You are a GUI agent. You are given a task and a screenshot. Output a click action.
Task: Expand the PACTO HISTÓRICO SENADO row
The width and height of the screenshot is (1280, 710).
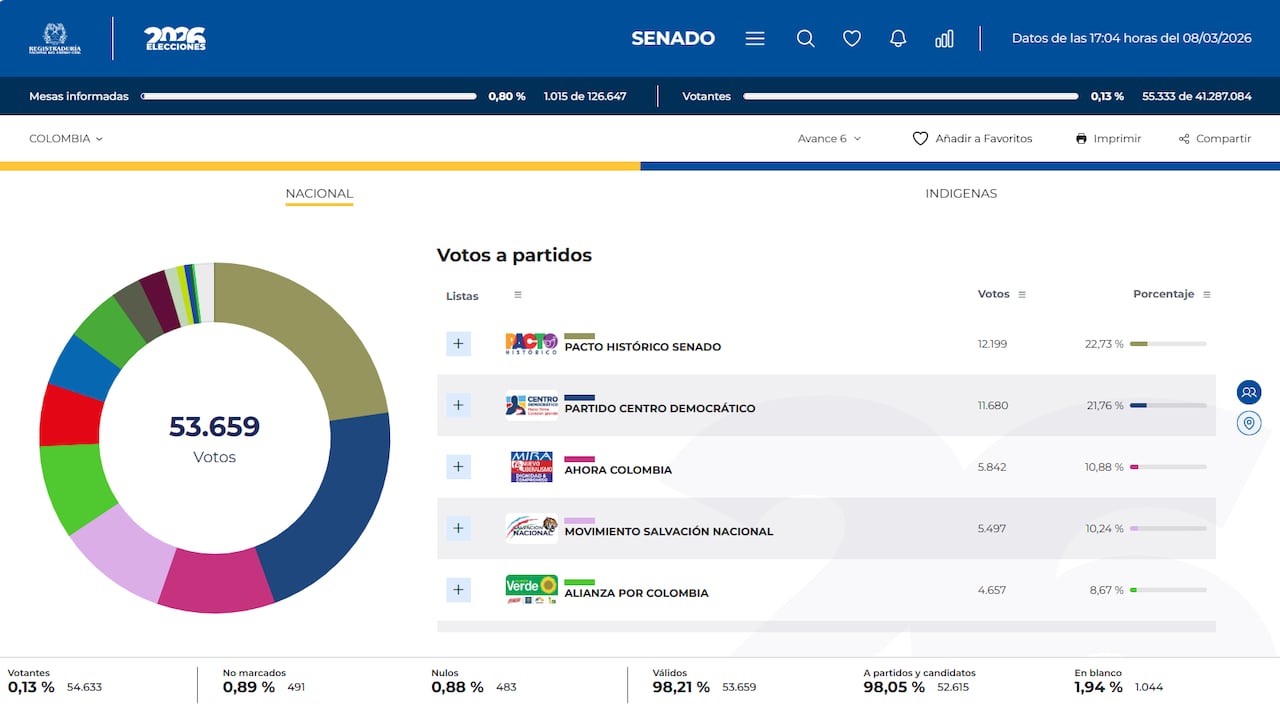[x=458, y=343]
